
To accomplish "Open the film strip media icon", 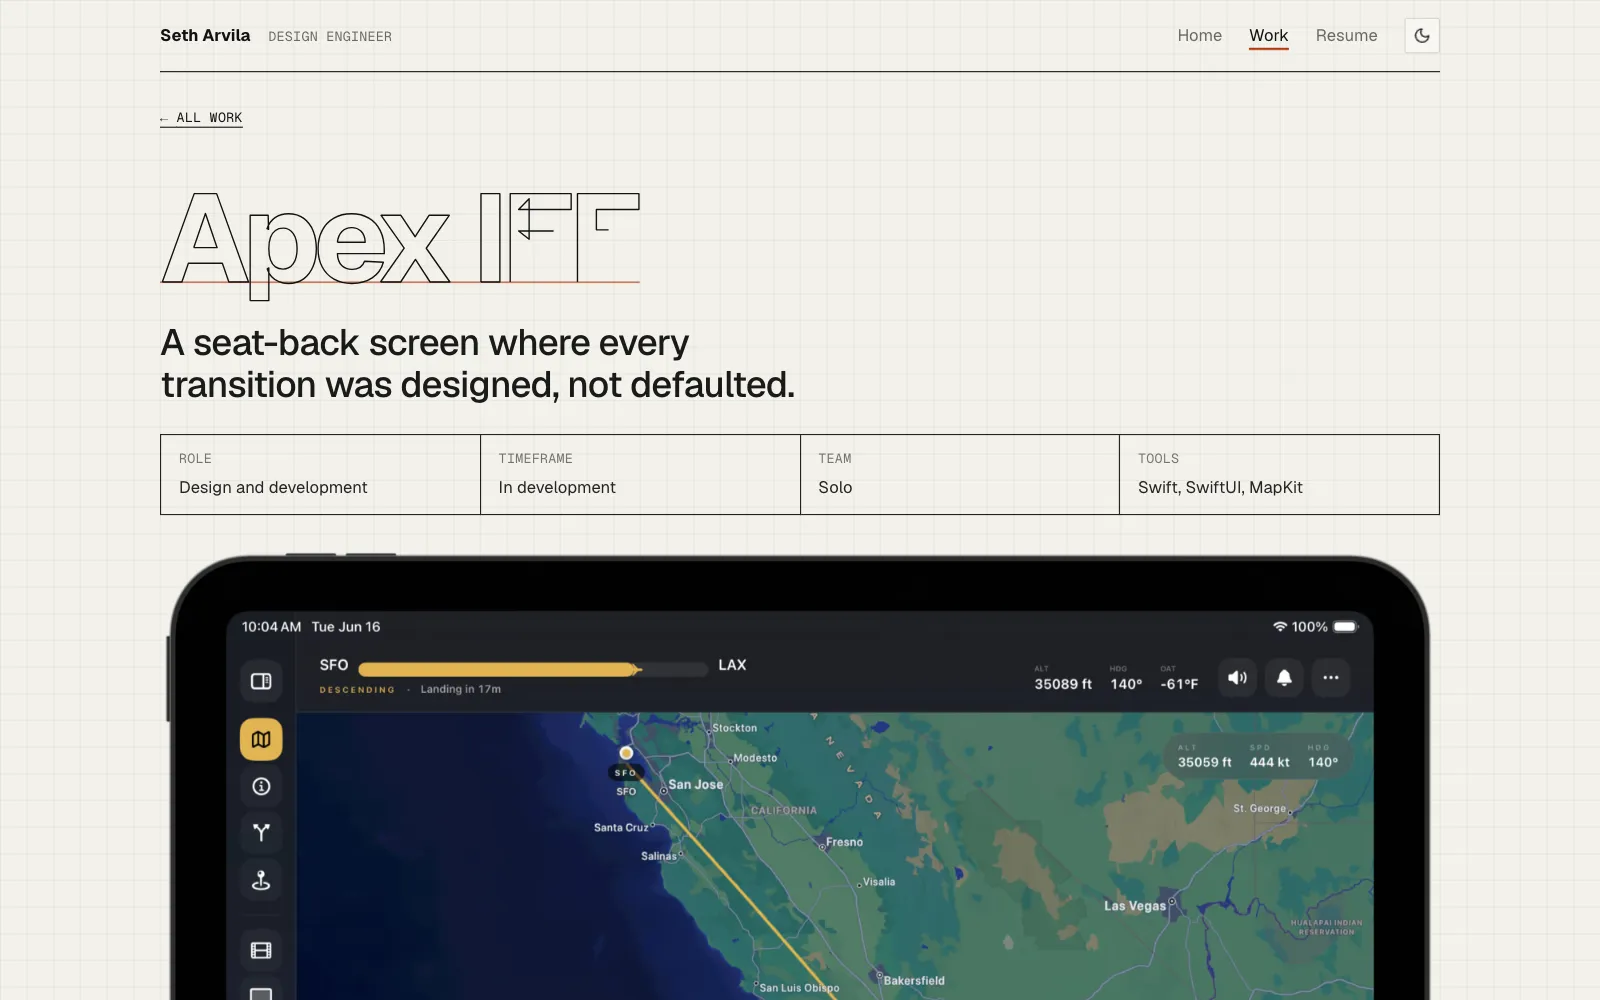I will tap(261, 950).
